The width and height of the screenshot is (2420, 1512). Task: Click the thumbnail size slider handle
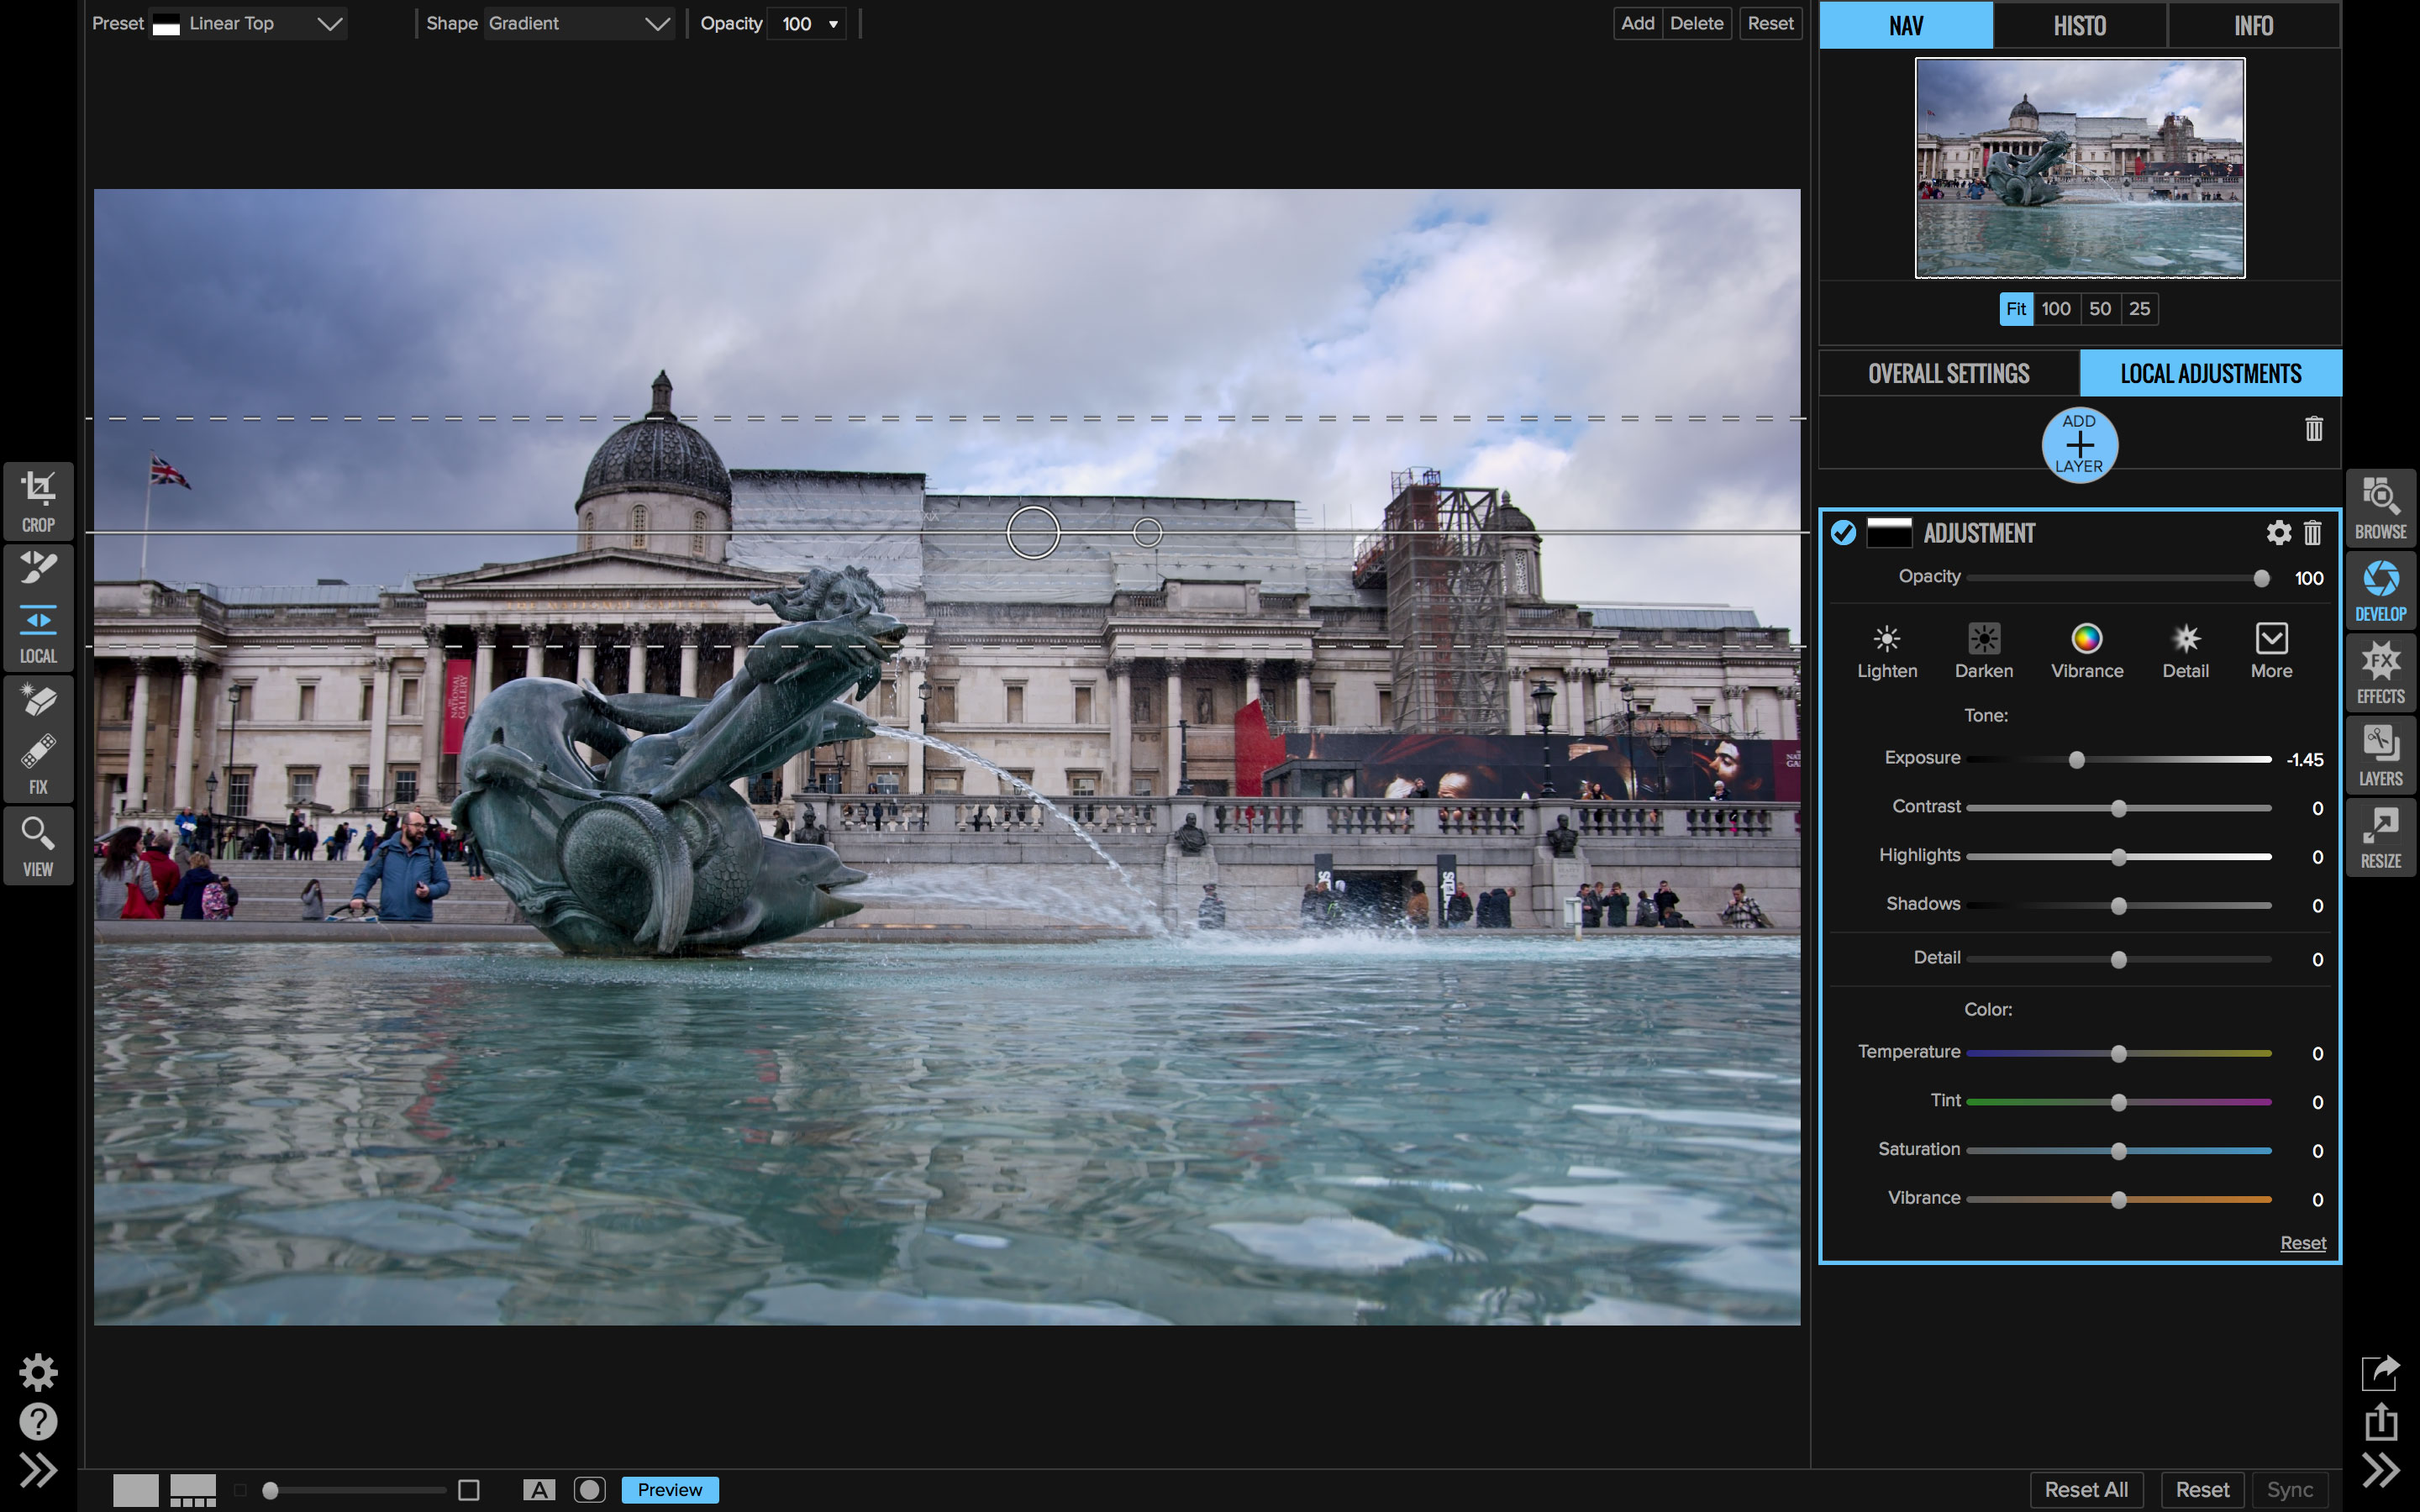point(270,1491)
